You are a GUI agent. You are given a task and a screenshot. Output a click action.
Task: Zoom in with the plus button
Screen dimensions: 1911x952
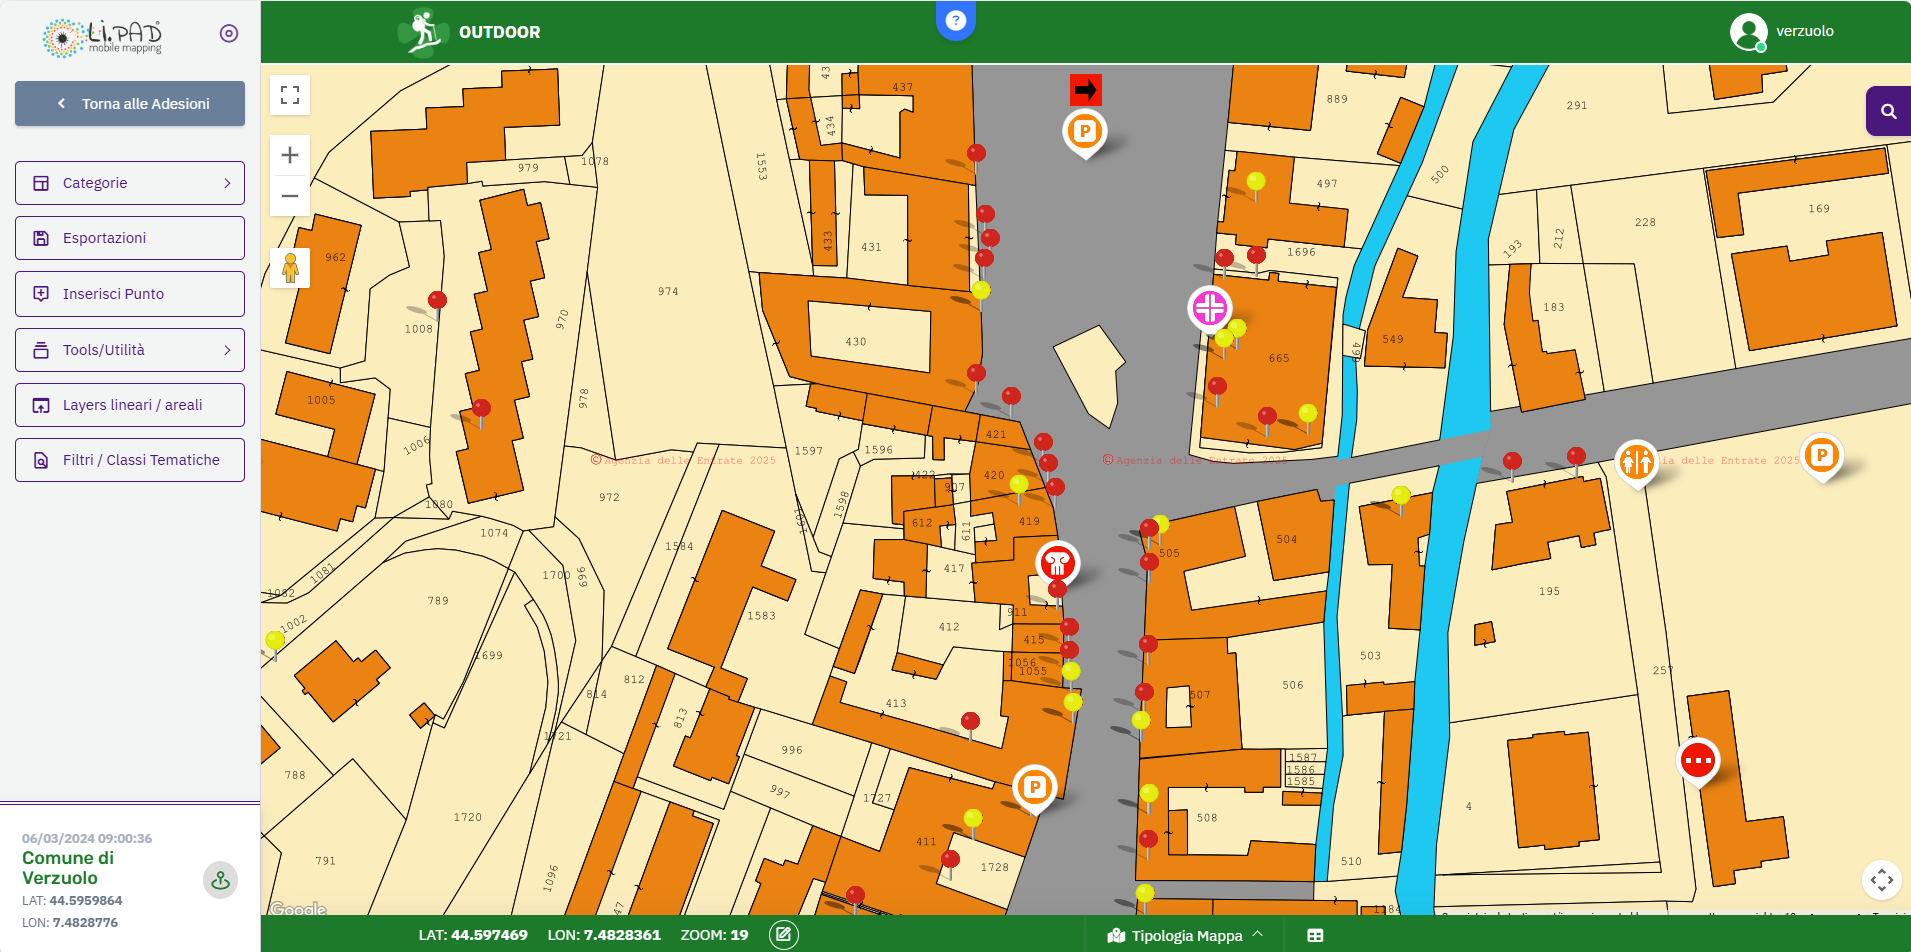pos(290,155)
